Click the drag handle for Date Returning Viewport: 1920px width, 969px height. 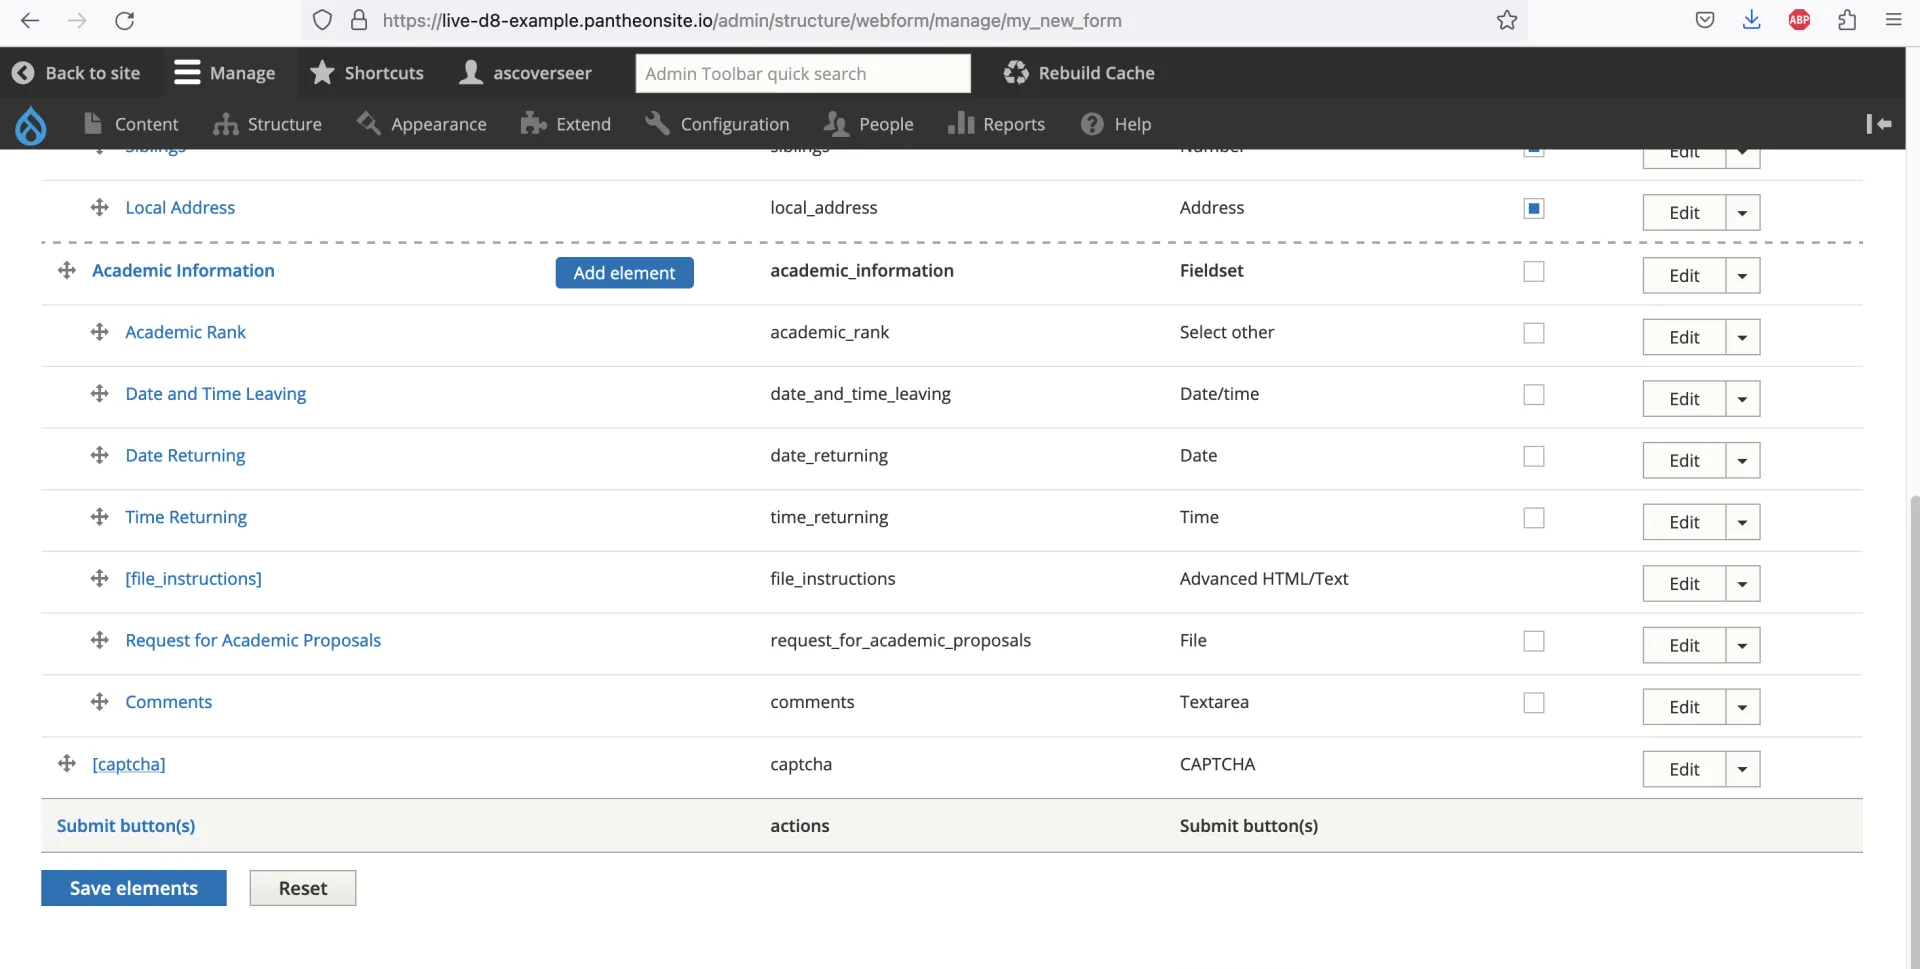tap(99, 456)
